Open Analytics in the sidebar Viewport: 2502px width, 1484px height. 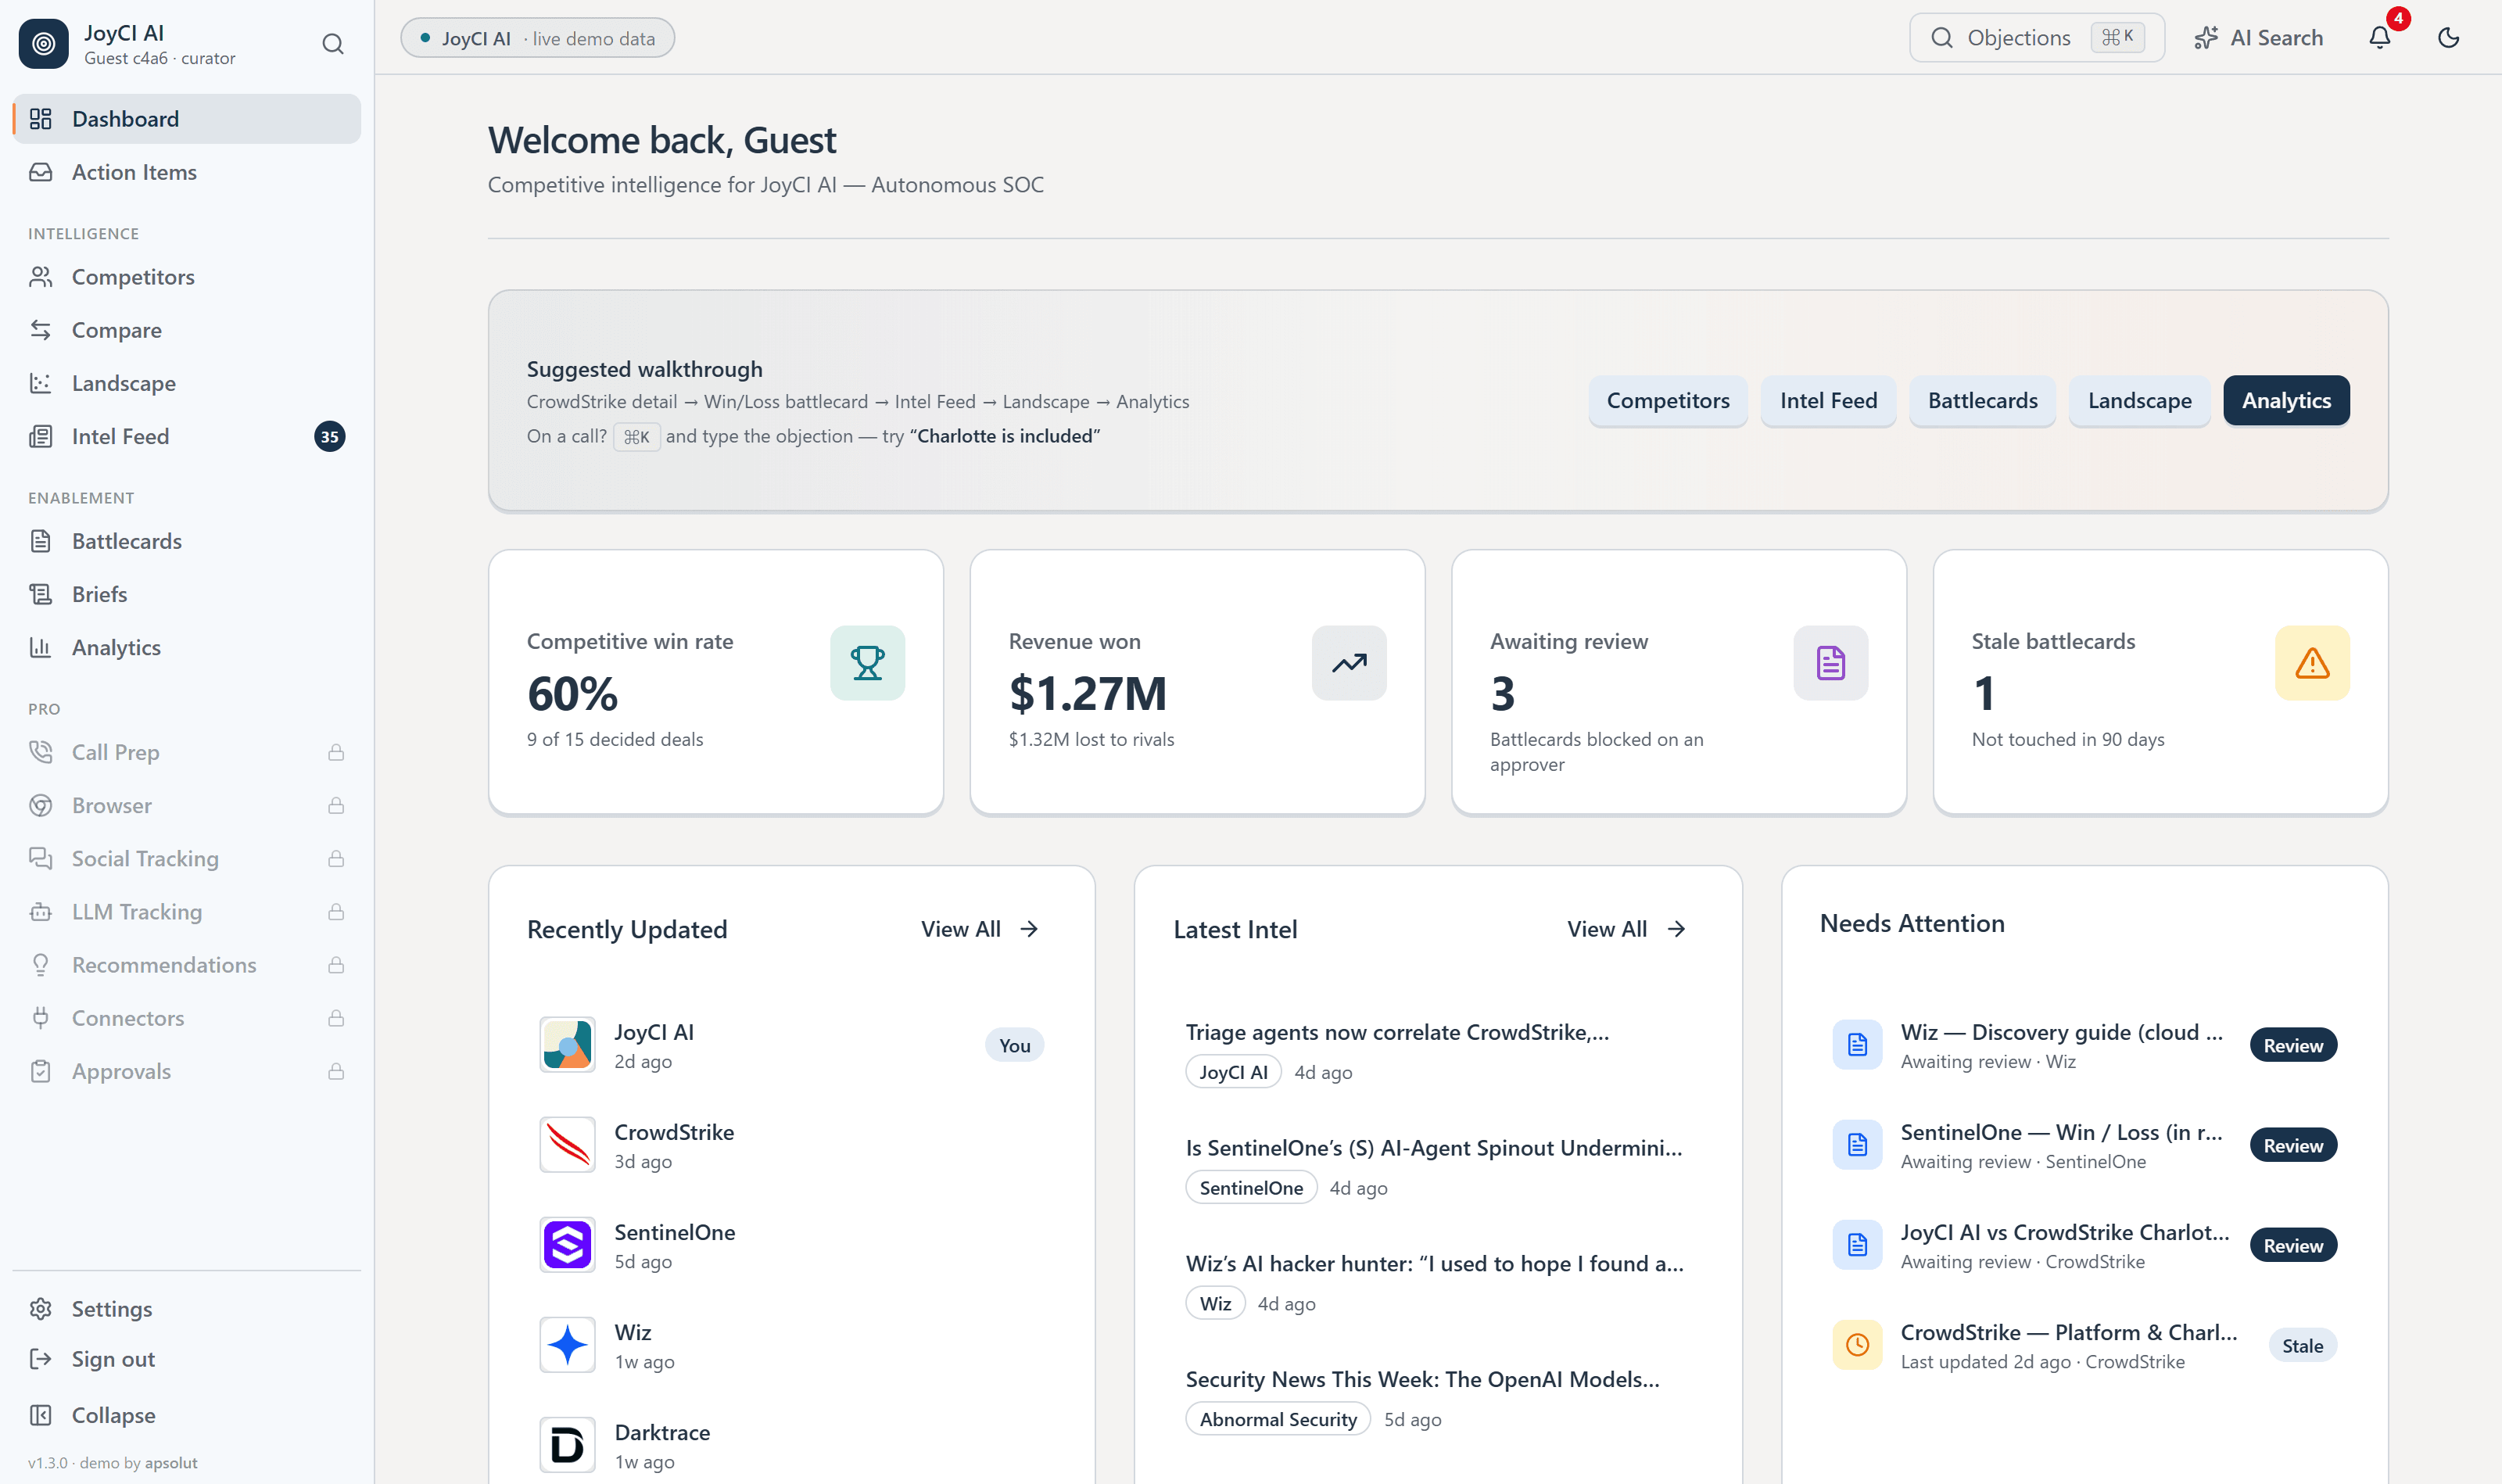click(x=187, y=647)
